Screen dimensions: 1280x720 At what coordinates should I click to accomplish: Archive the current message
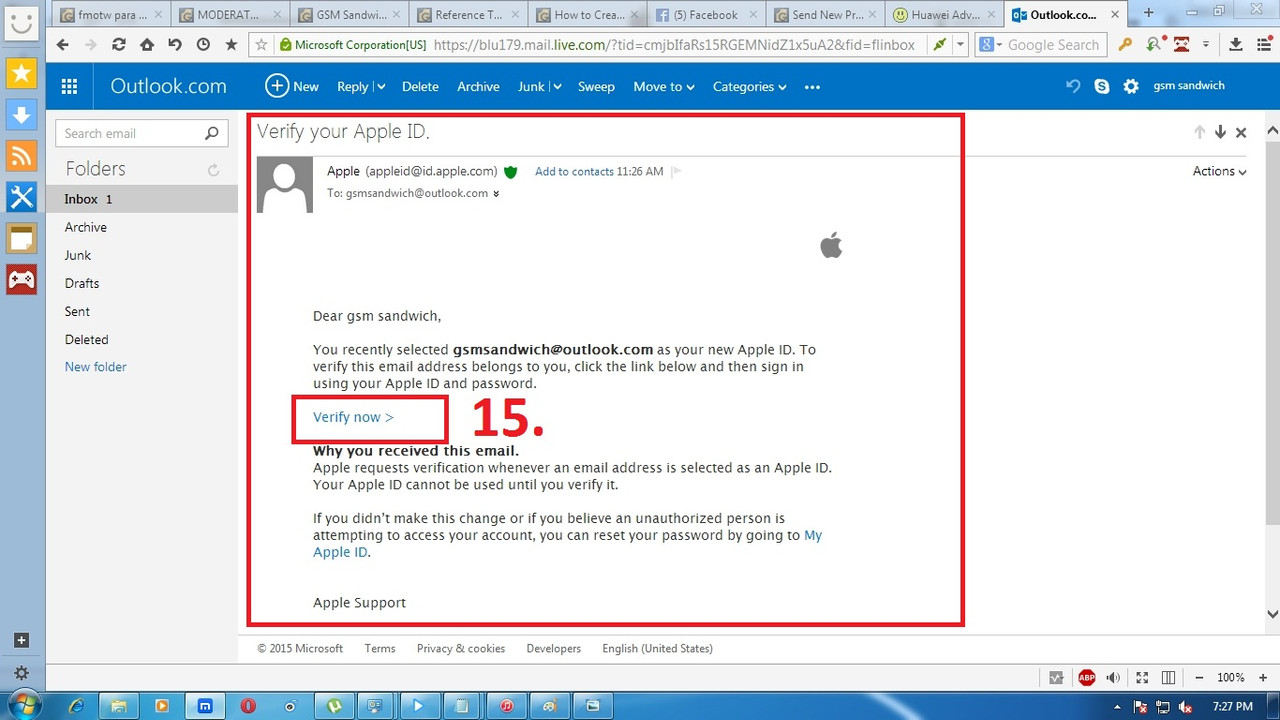[478, 87]
